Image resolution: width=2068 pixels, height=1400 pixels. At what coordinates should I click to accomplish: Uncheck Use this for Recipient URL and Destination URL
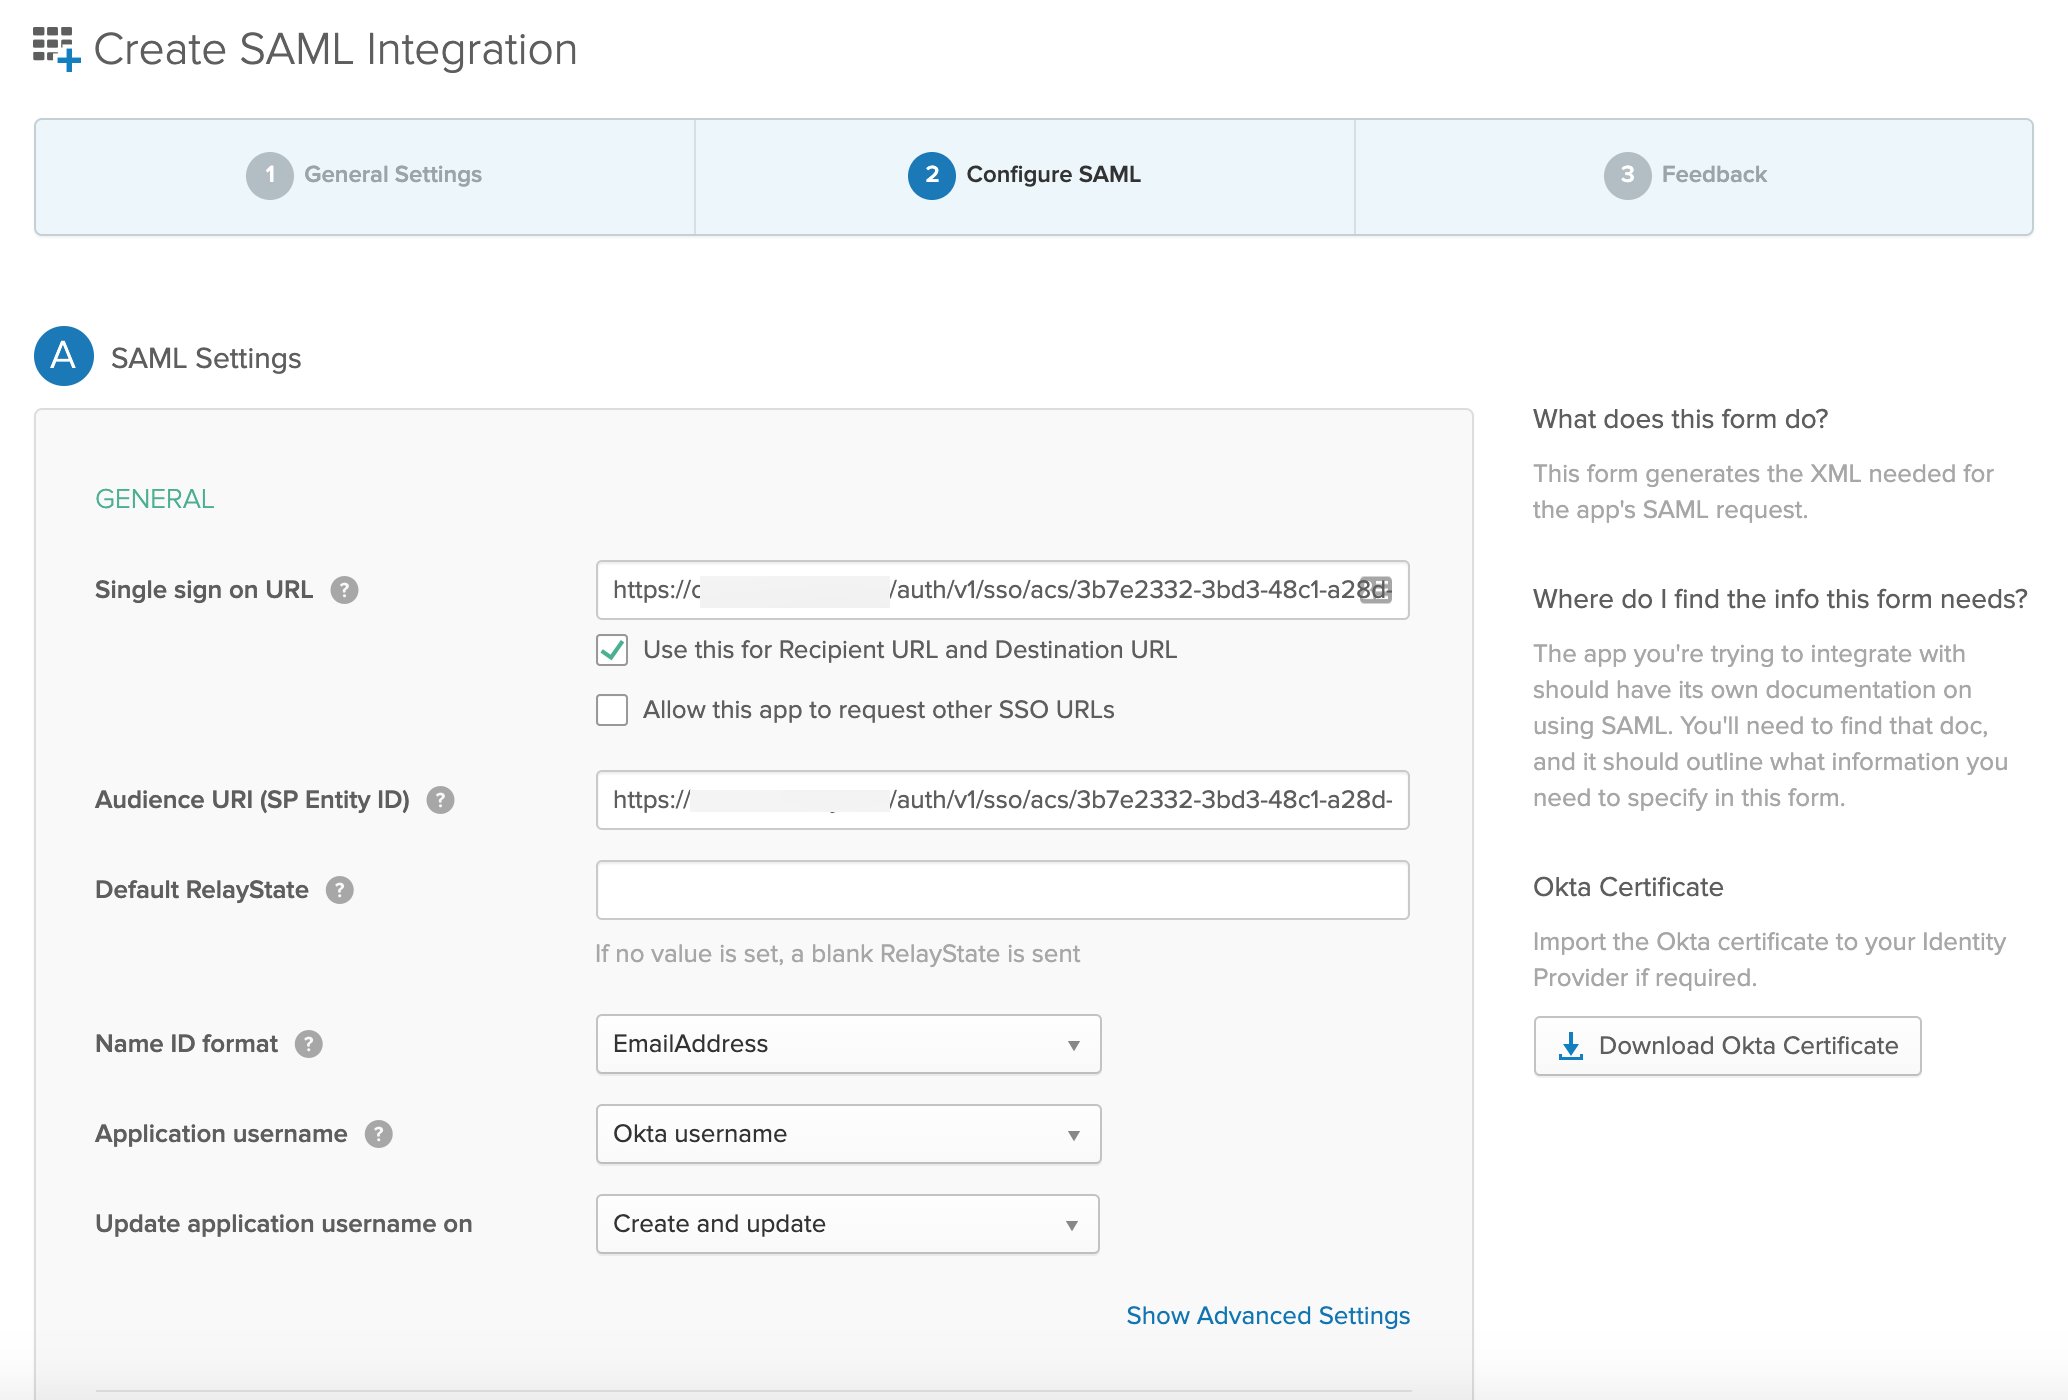[612, 650]
